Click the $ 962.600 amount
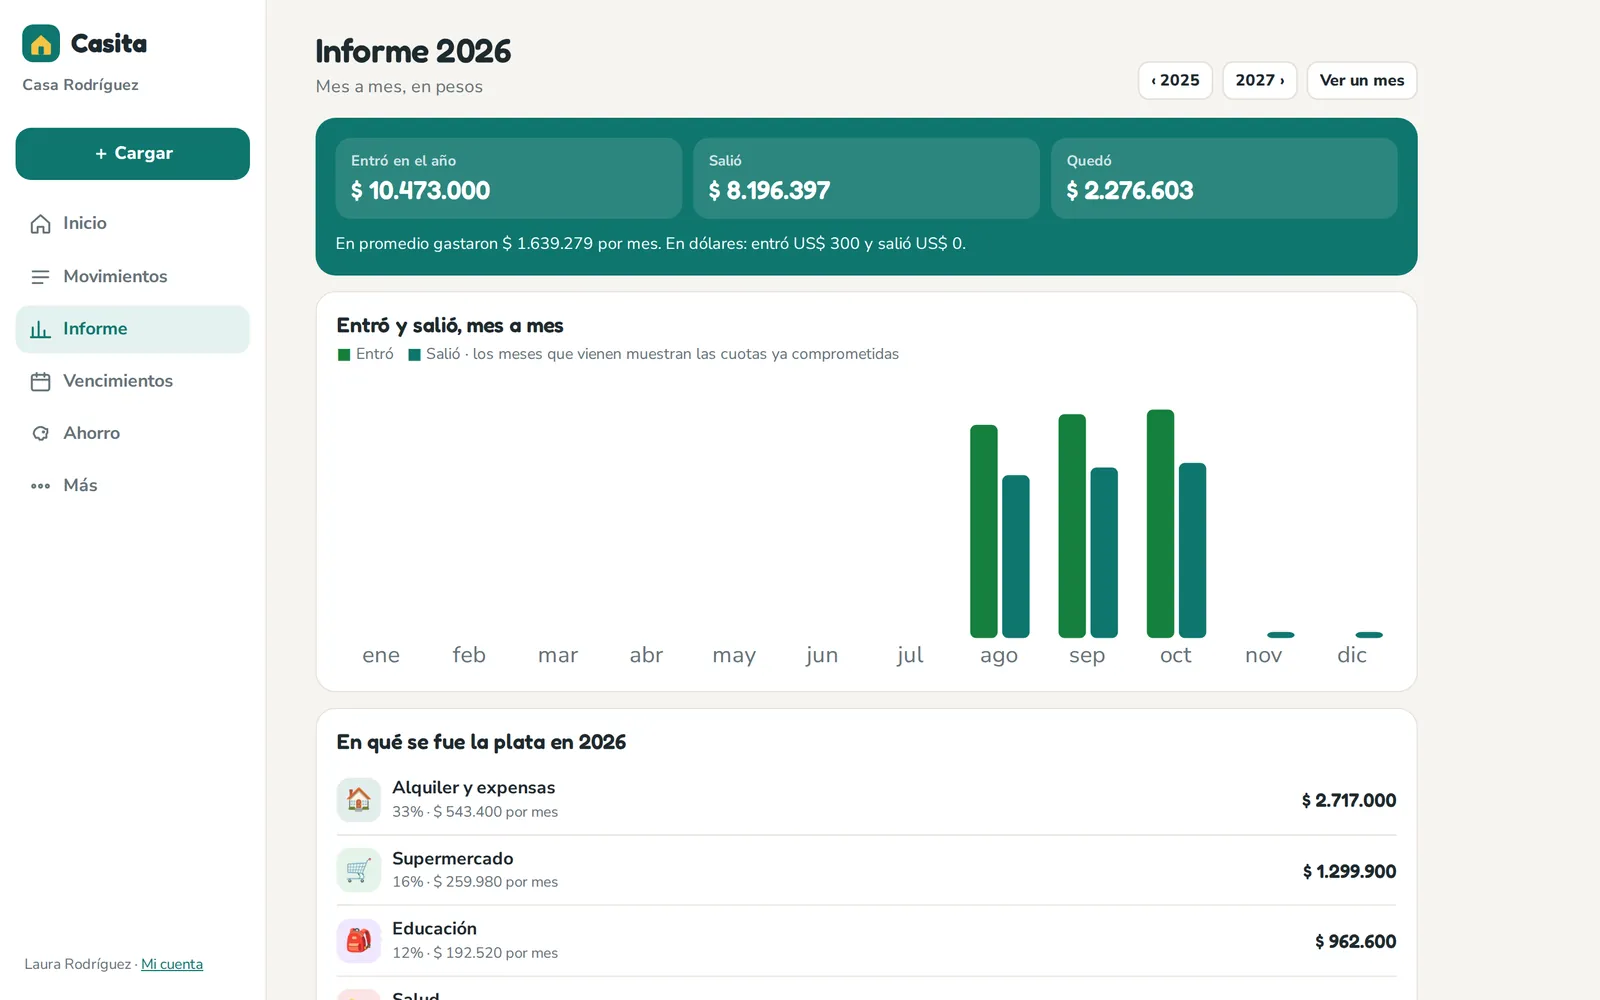Viewport: 1600px width, 1000px height. [x=1355, y=942]
